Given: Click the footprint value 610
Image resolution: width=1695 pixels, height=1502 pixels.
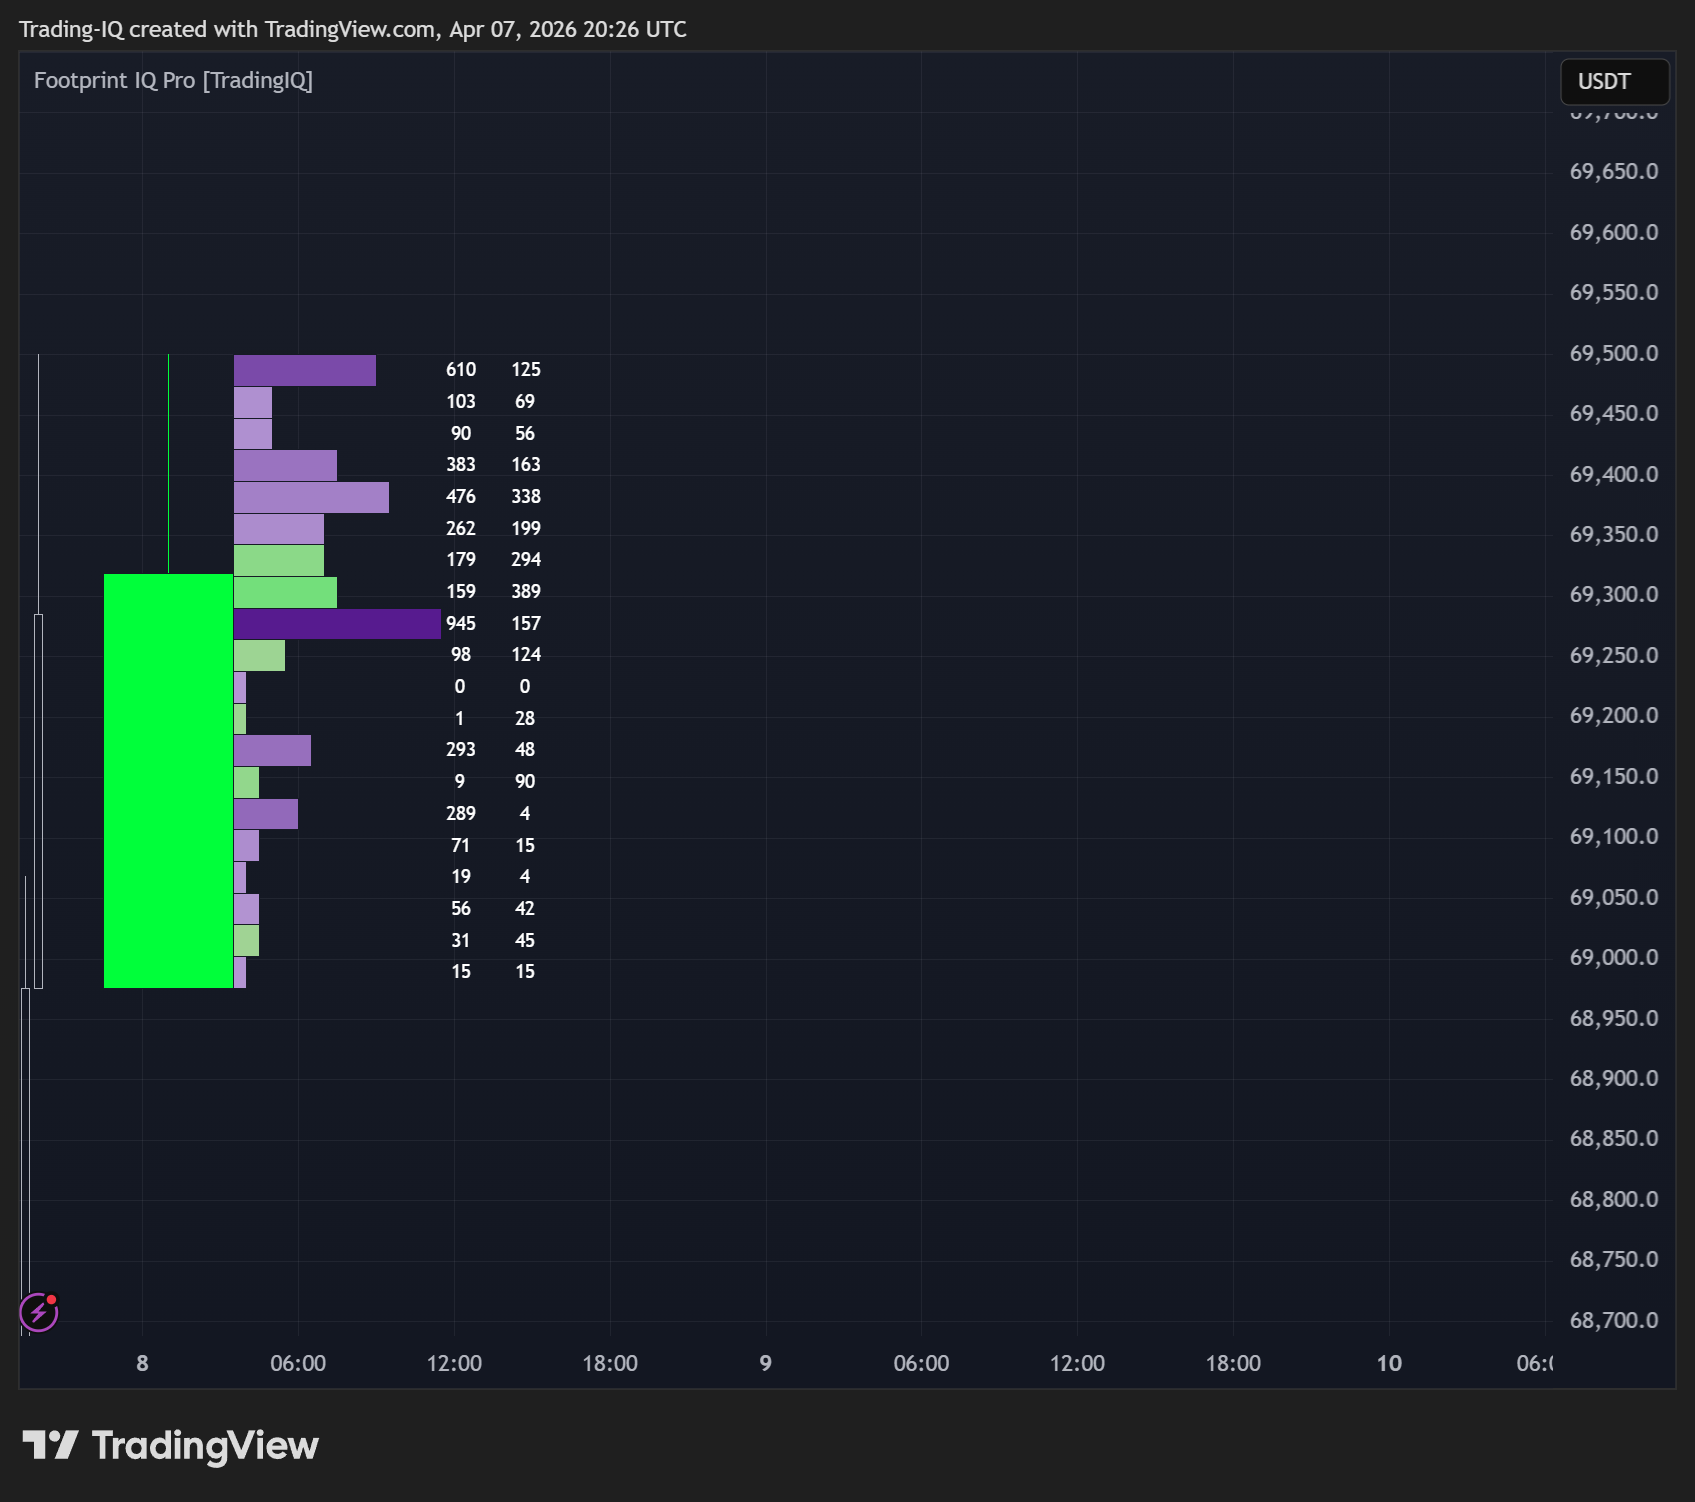Looking at the screenshot, I should (x=461, y=370).
